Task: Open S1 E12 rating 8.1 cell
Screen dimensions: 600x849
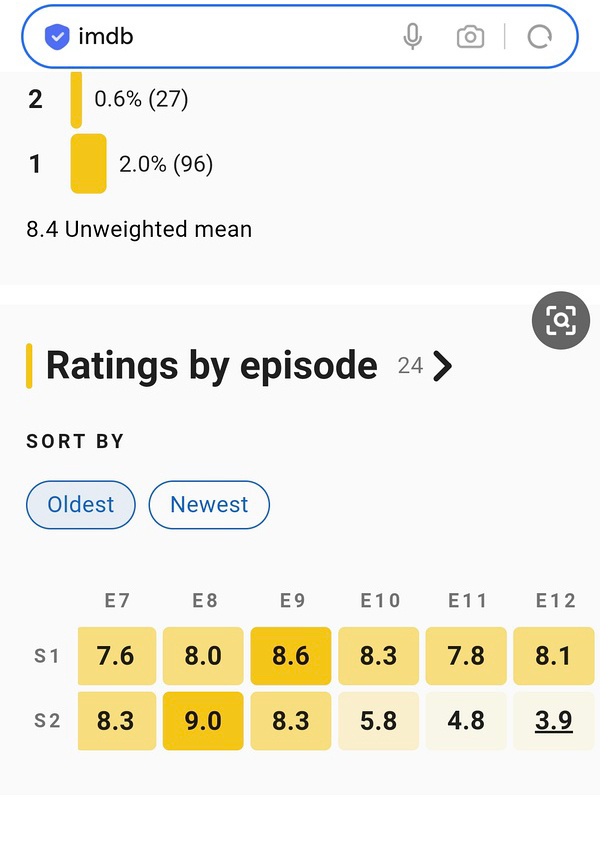Action: tap(553, 656)
